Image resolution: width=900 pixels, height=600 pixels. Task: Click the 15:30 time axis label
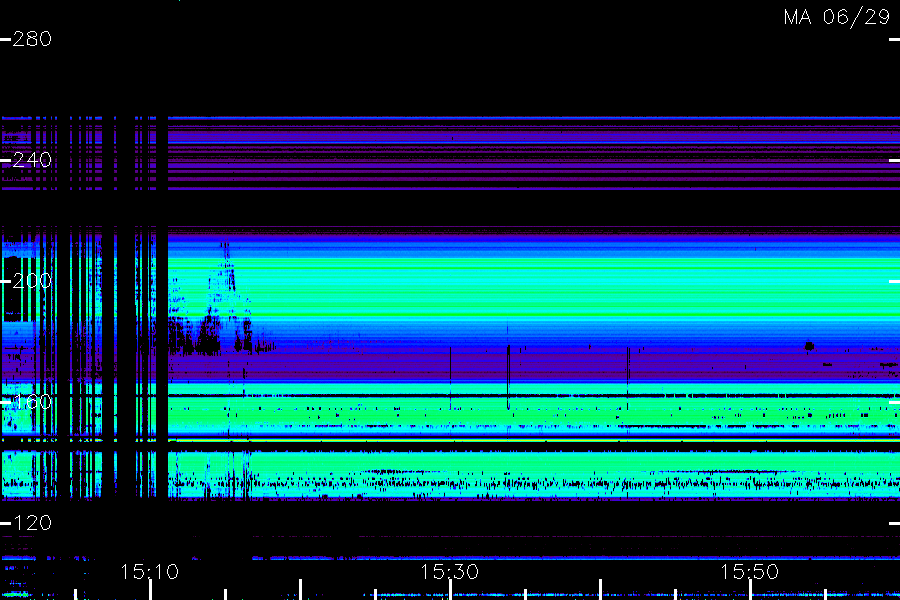(449, 572)
